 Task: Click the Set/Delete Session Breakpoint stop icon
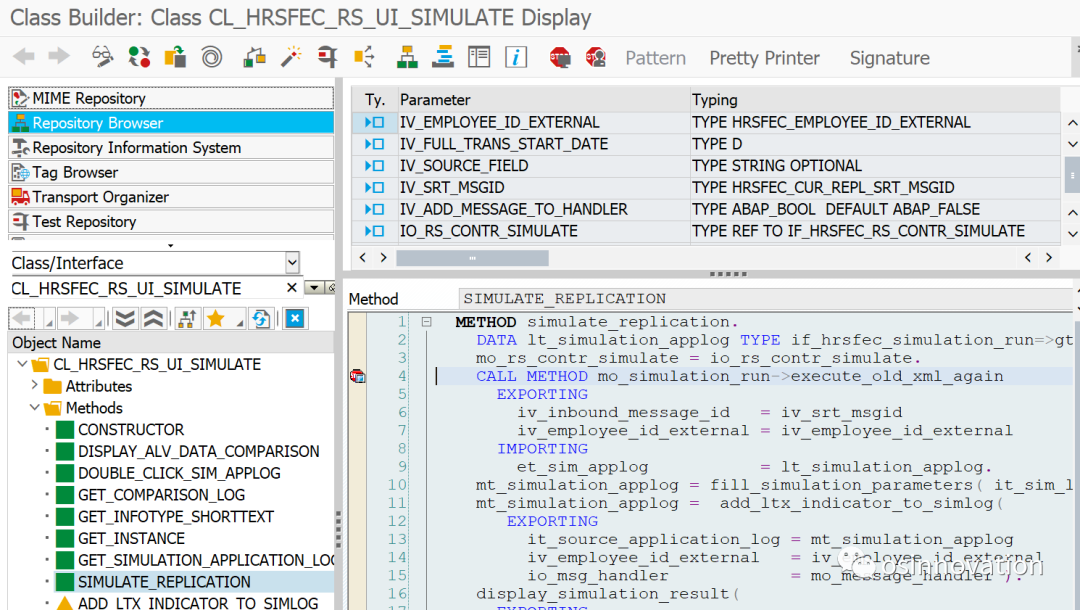pyautogui.click(x=560, y=56)
